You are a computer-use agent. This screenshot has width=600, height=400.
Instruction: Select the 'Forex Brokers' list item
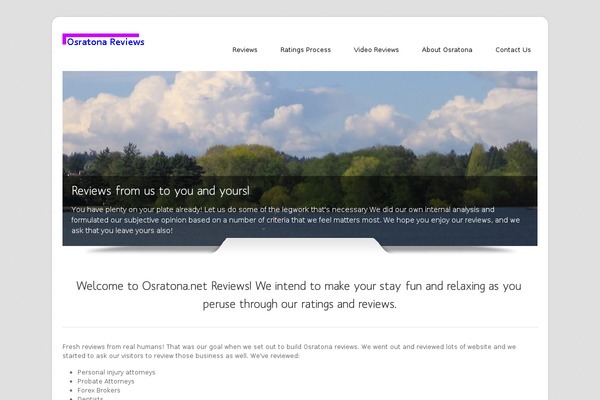coord(99,390)
